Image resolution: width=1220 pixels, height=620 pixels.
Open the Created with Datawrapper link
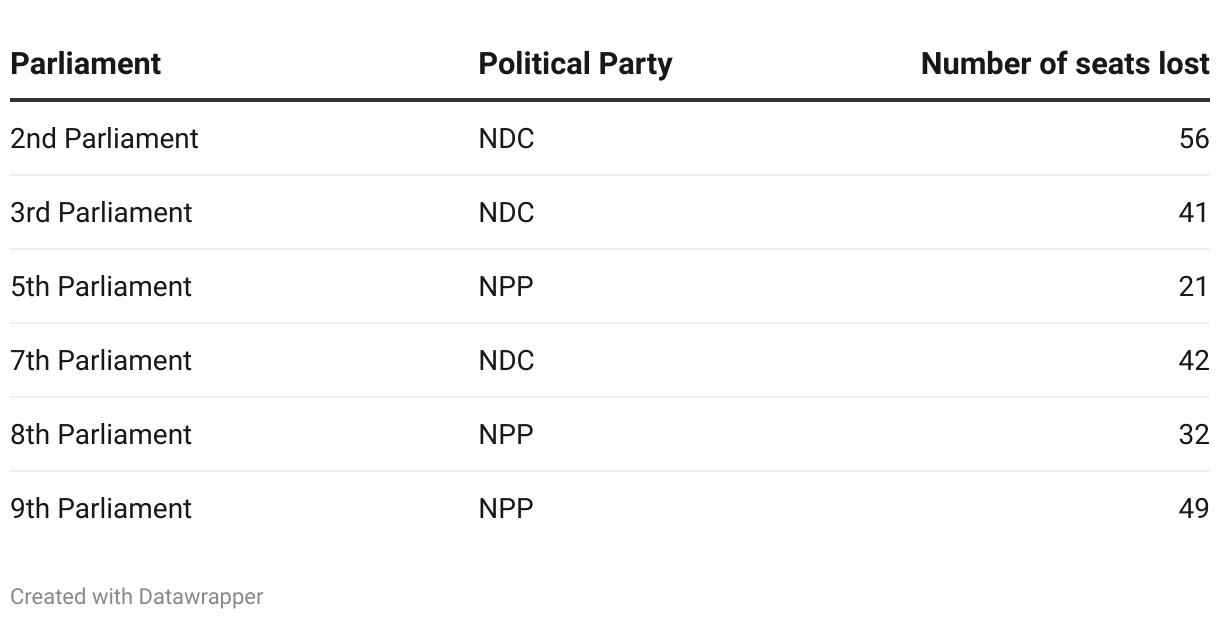137,597
